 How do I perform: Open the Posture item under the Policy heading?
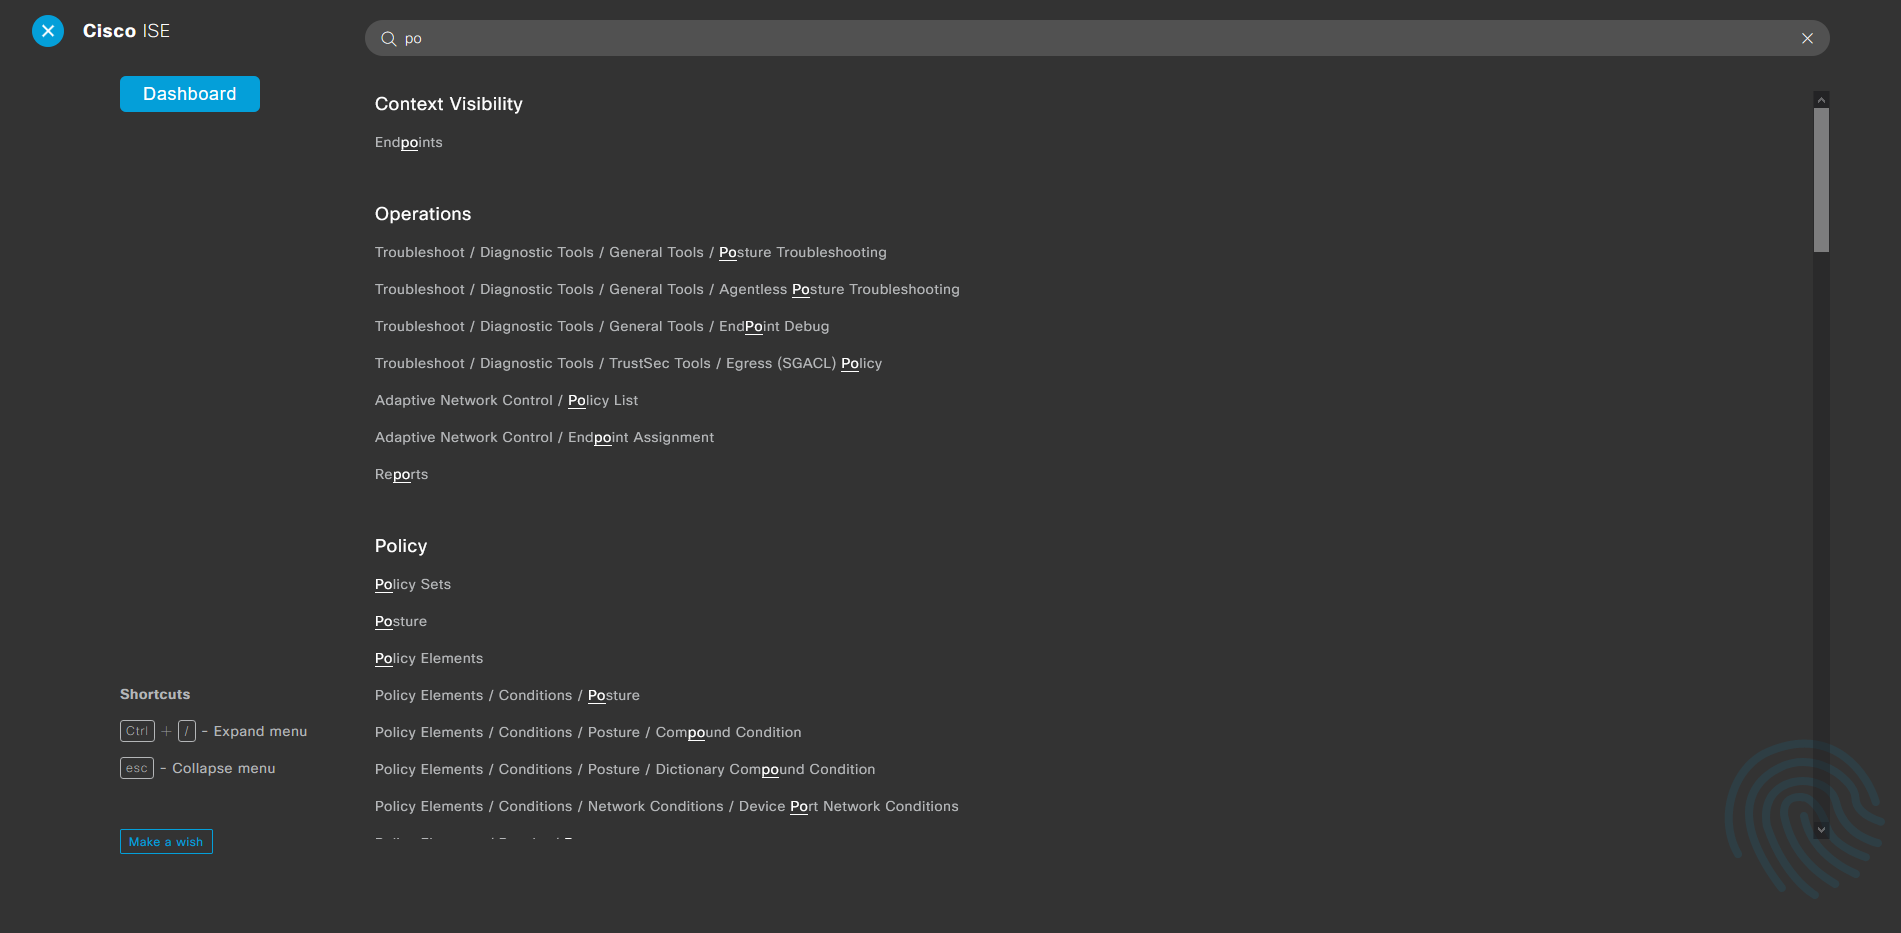click(401, 622)
